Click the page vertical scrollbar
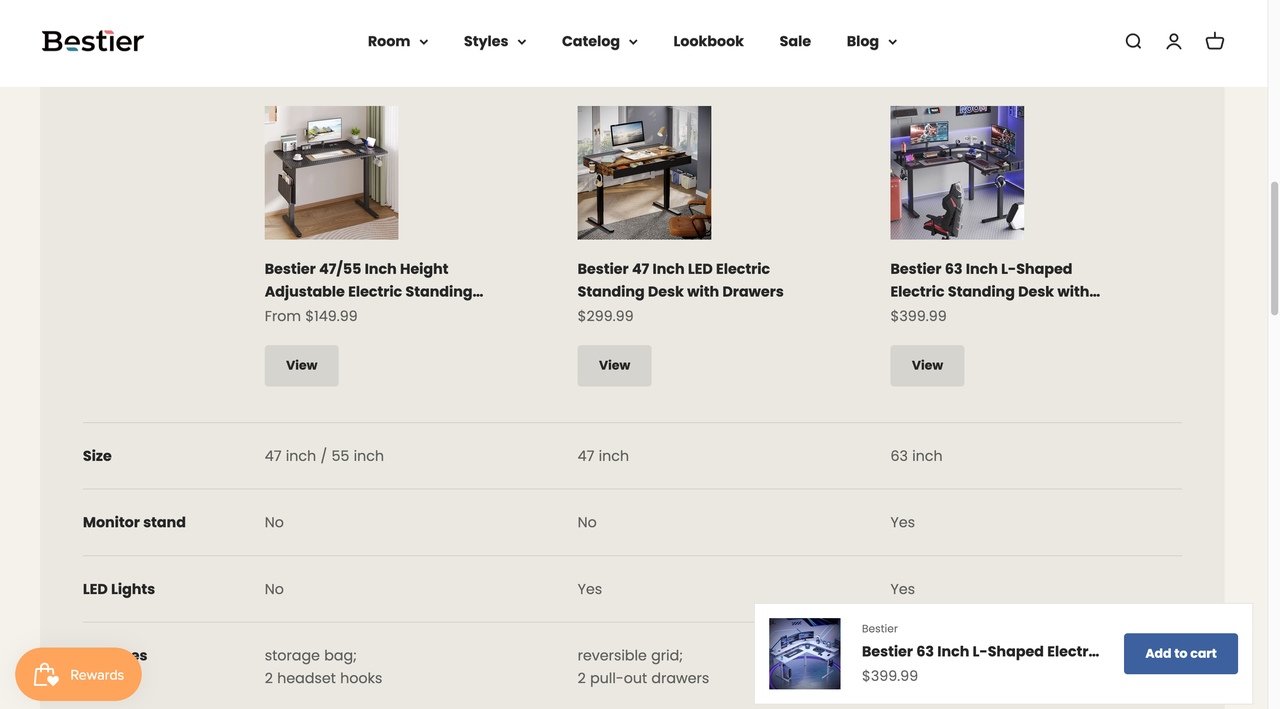The width and height of the screenshot is (1280, 709). click(1274, 250)
